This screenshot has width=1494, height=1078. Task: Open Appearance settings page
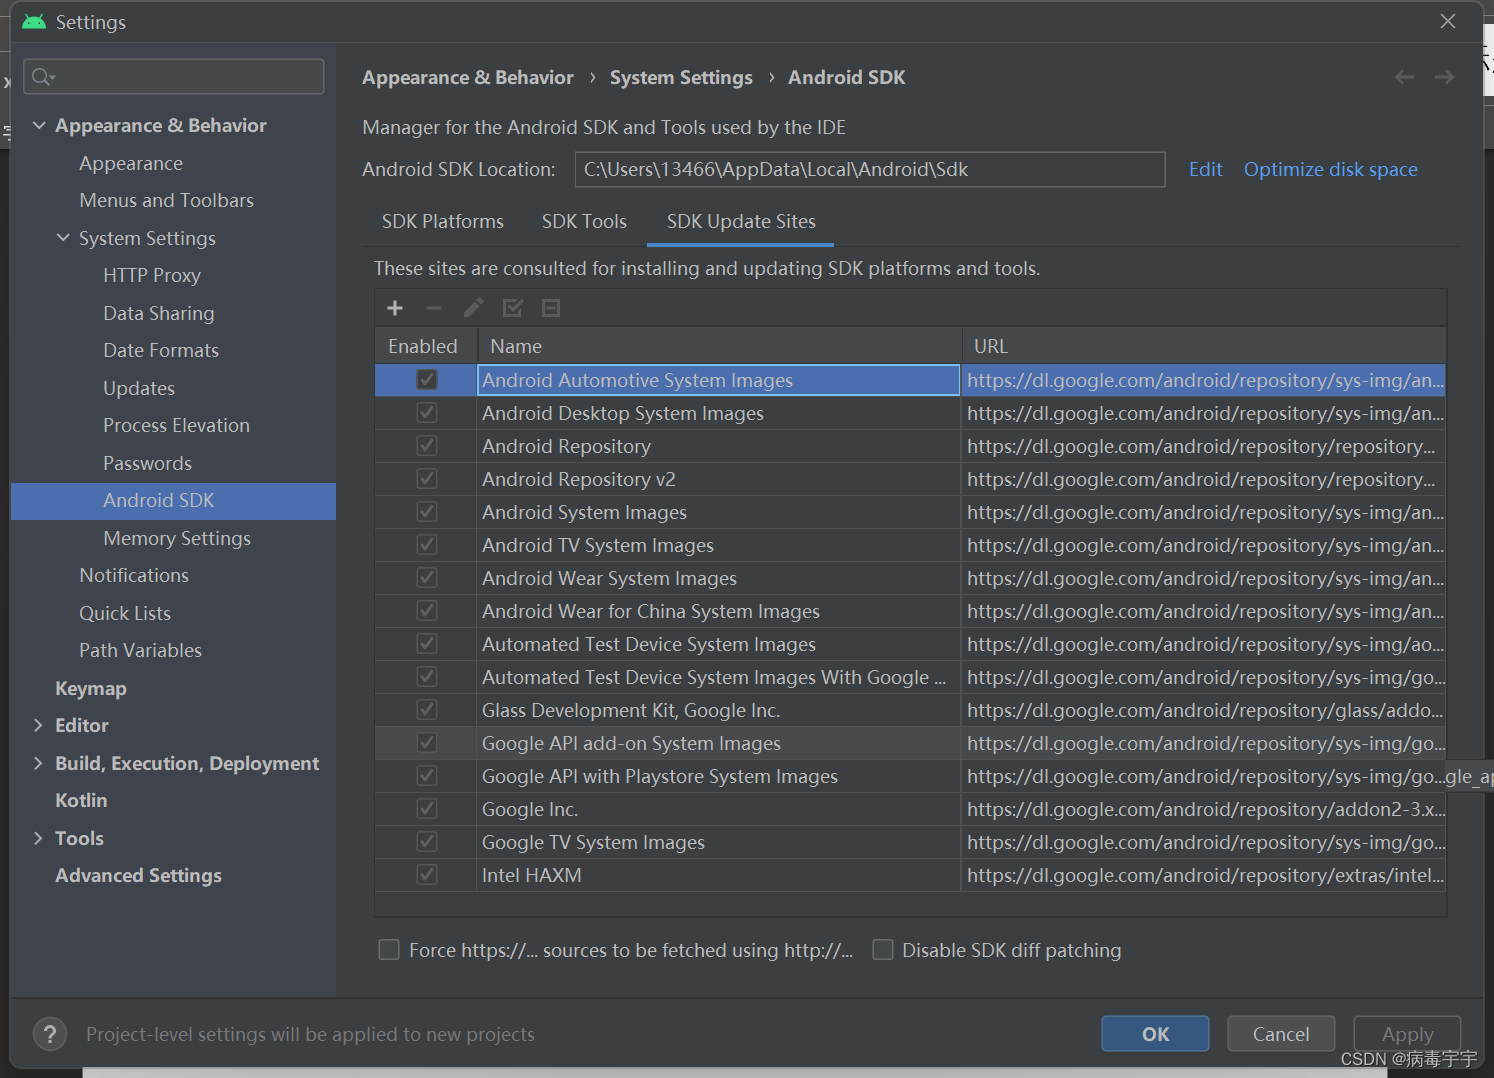(x=131, y=163)
